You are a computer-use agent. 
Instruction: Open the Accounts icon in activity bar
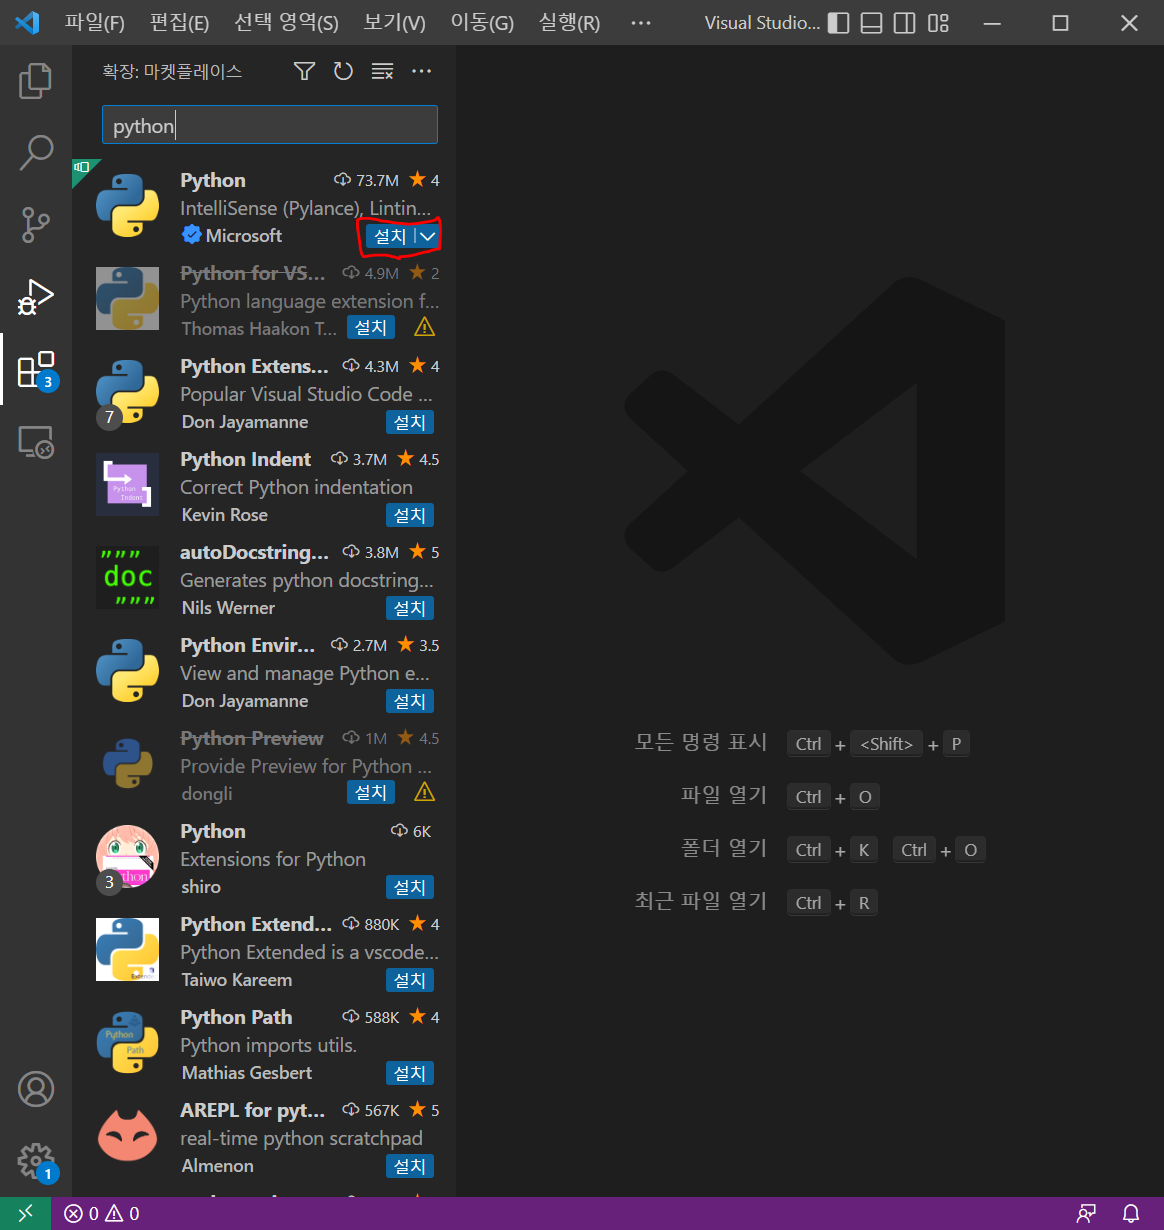point(36,1089)
